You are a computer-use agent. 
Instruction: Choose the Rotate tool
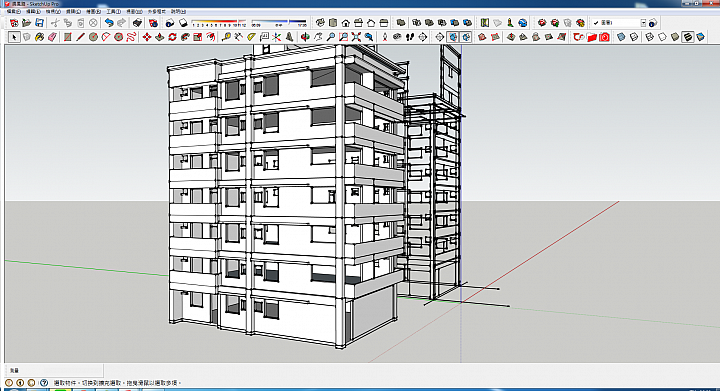pos(172,37)
